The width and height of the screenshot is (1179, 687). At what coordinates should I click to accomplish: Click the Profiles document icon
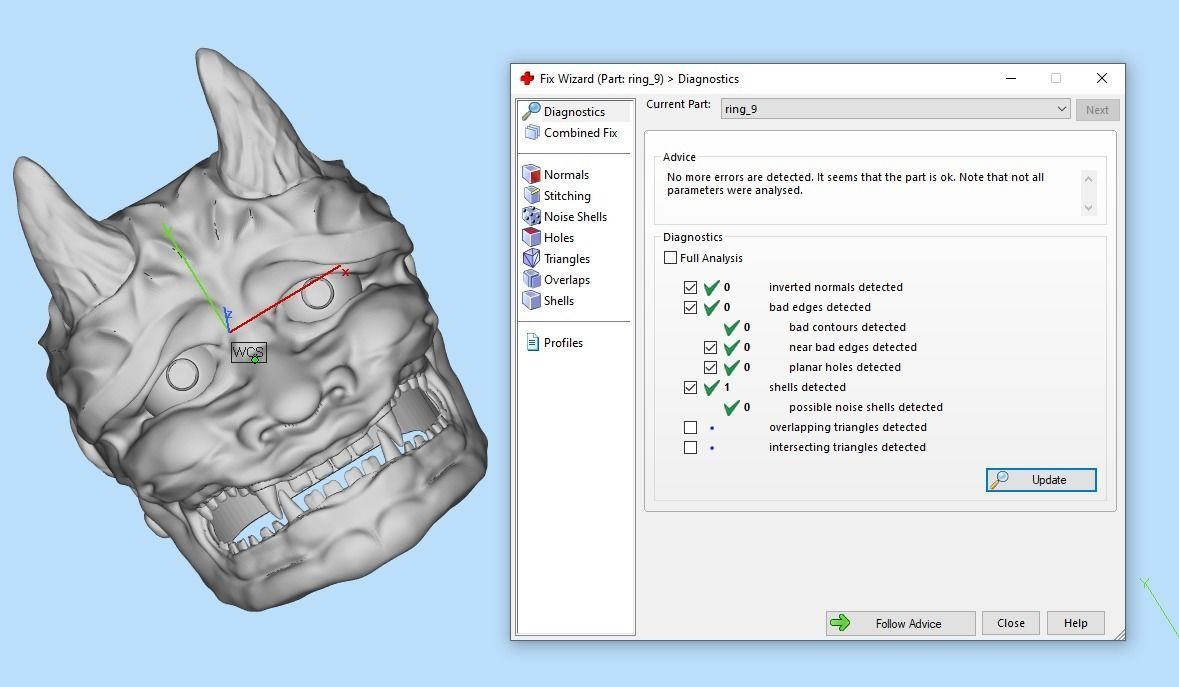coord(532,343)
